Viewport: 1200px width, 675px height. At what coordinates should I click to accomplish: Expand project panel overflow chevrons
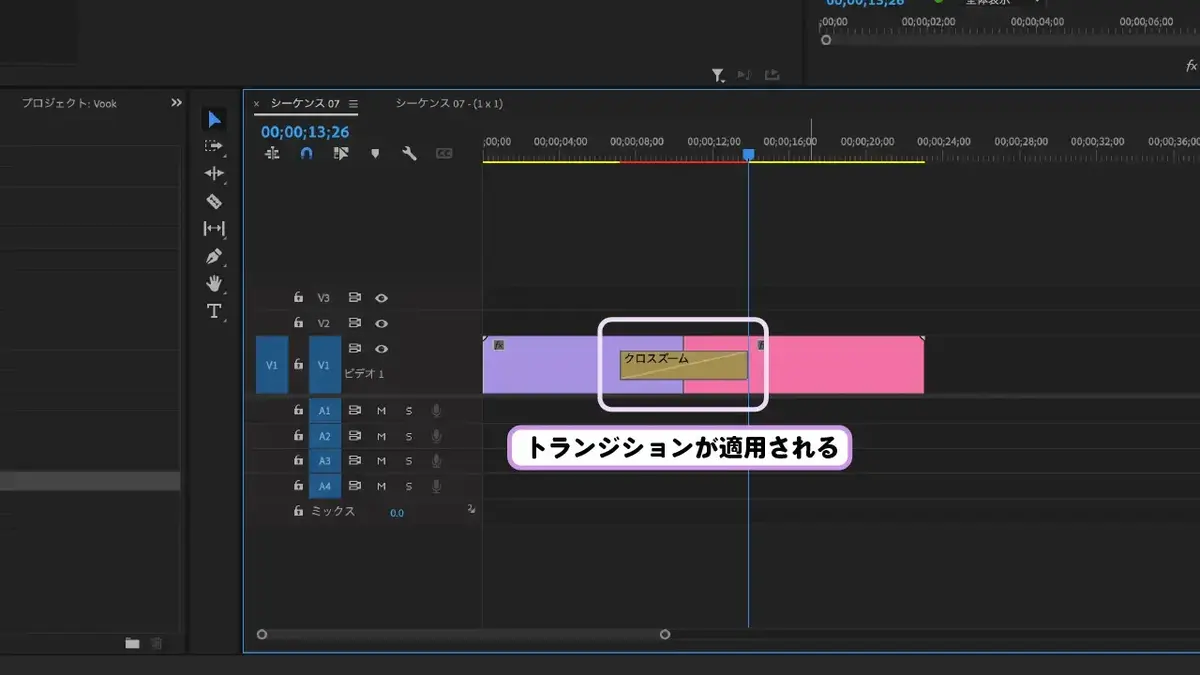(177, 103)
